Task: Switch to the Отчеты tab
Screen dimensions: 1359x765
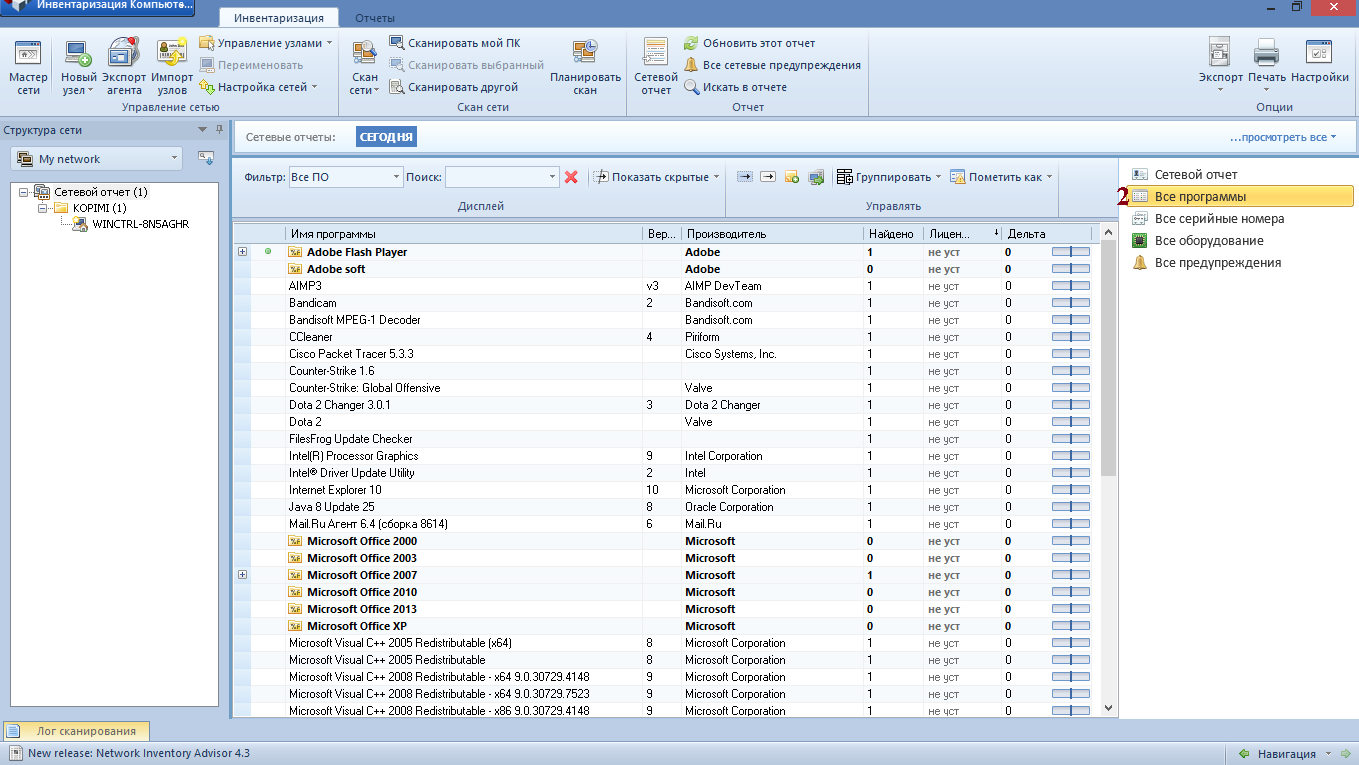Action: (375, 18)
